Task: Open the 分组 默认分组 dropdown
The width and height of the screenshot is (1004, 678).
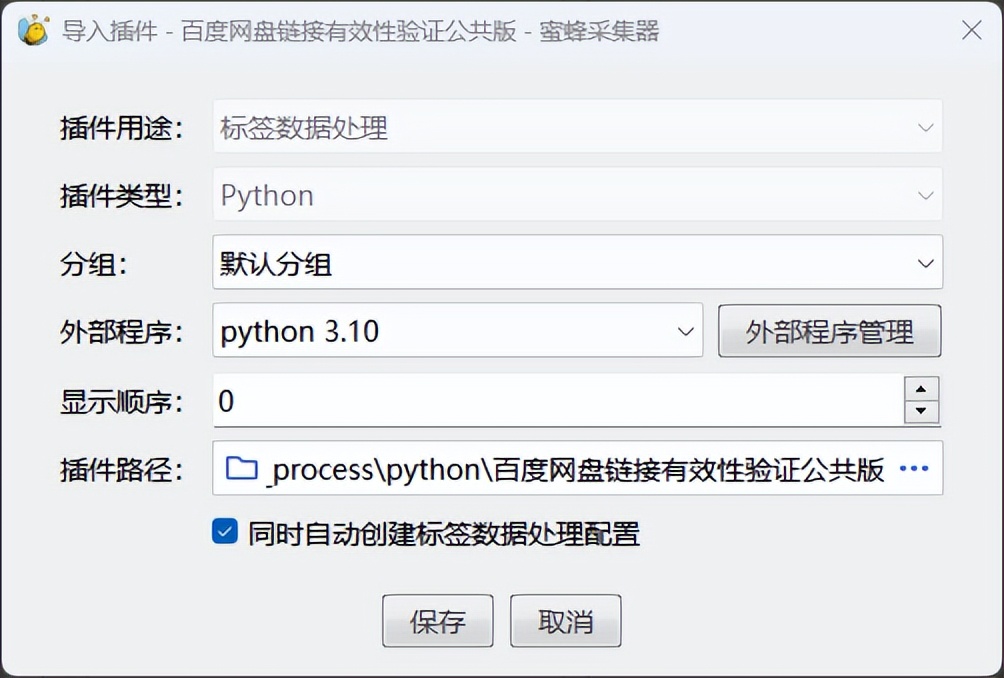Action: click(925, 263)
